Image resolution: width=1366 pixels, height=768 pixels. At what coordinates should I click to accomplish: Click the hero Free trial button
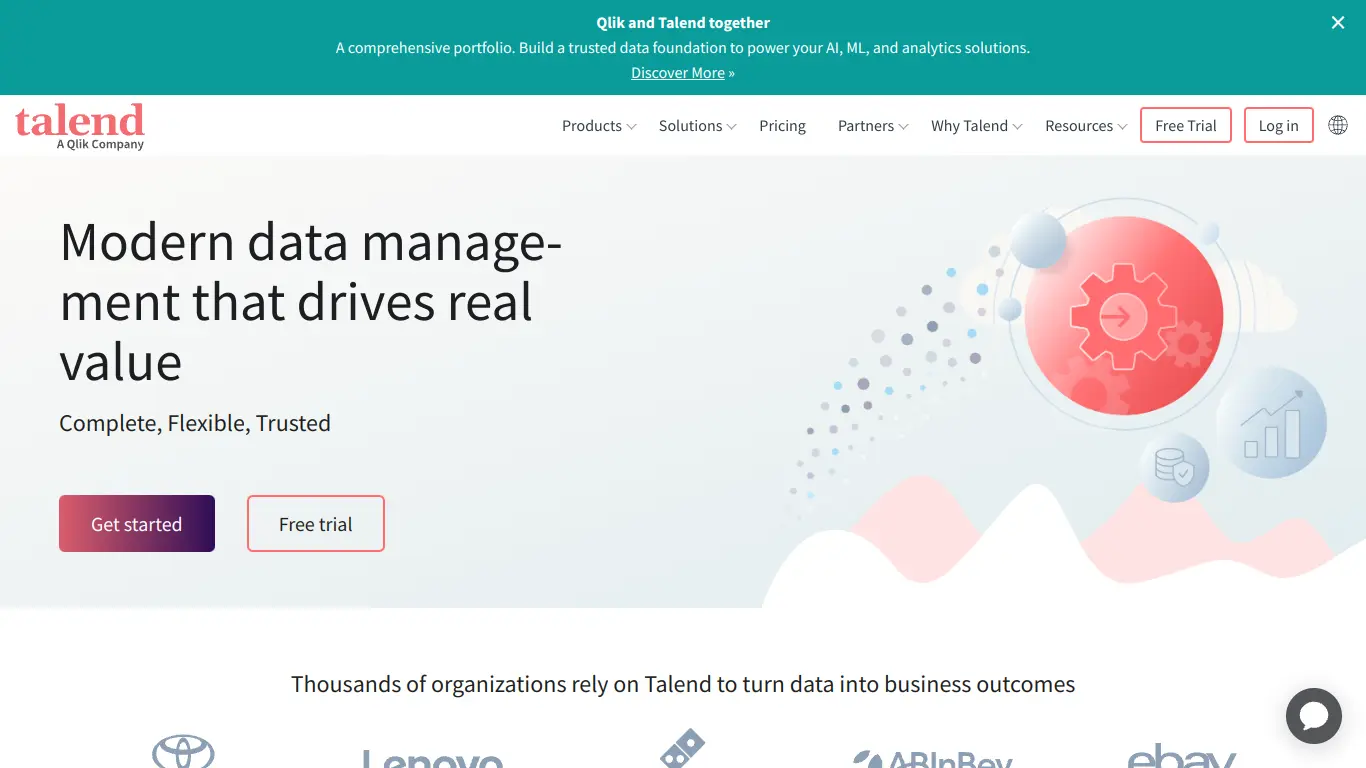point(316,524)
